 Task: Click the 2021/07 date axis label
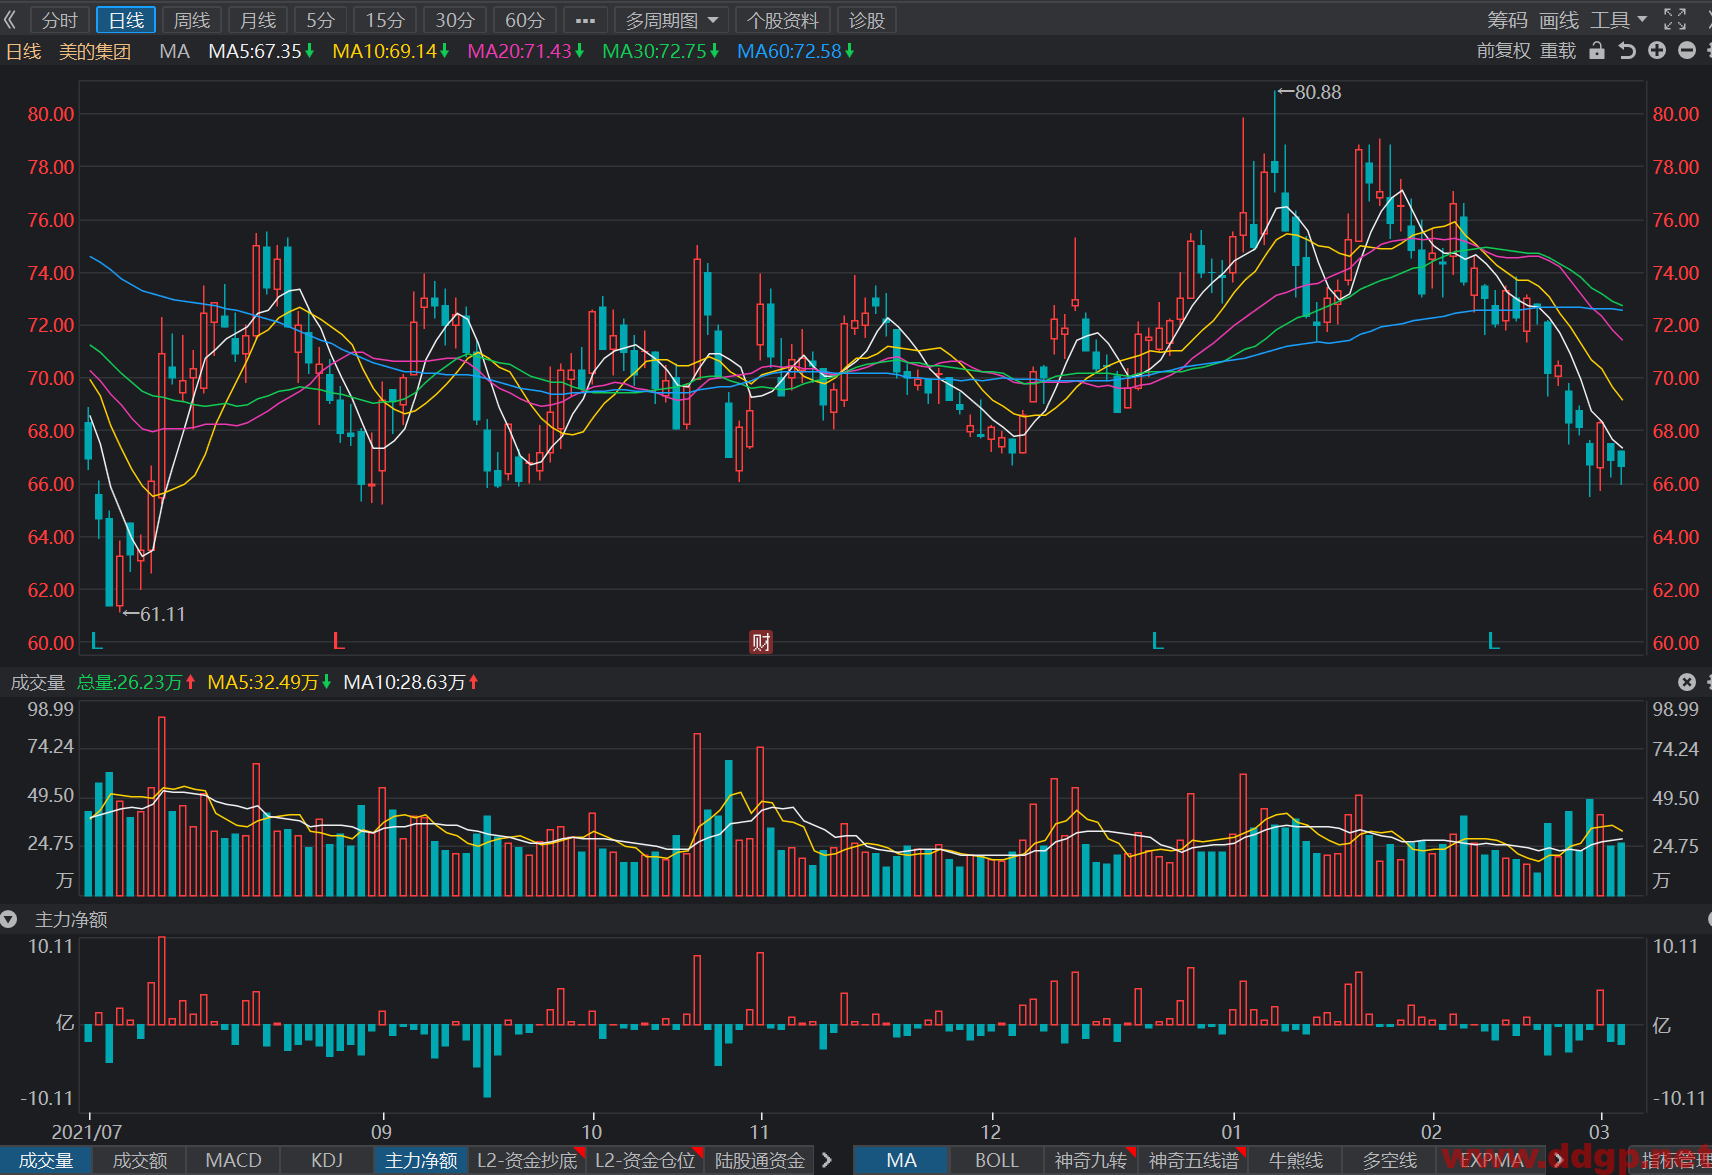click(87, 1132)
